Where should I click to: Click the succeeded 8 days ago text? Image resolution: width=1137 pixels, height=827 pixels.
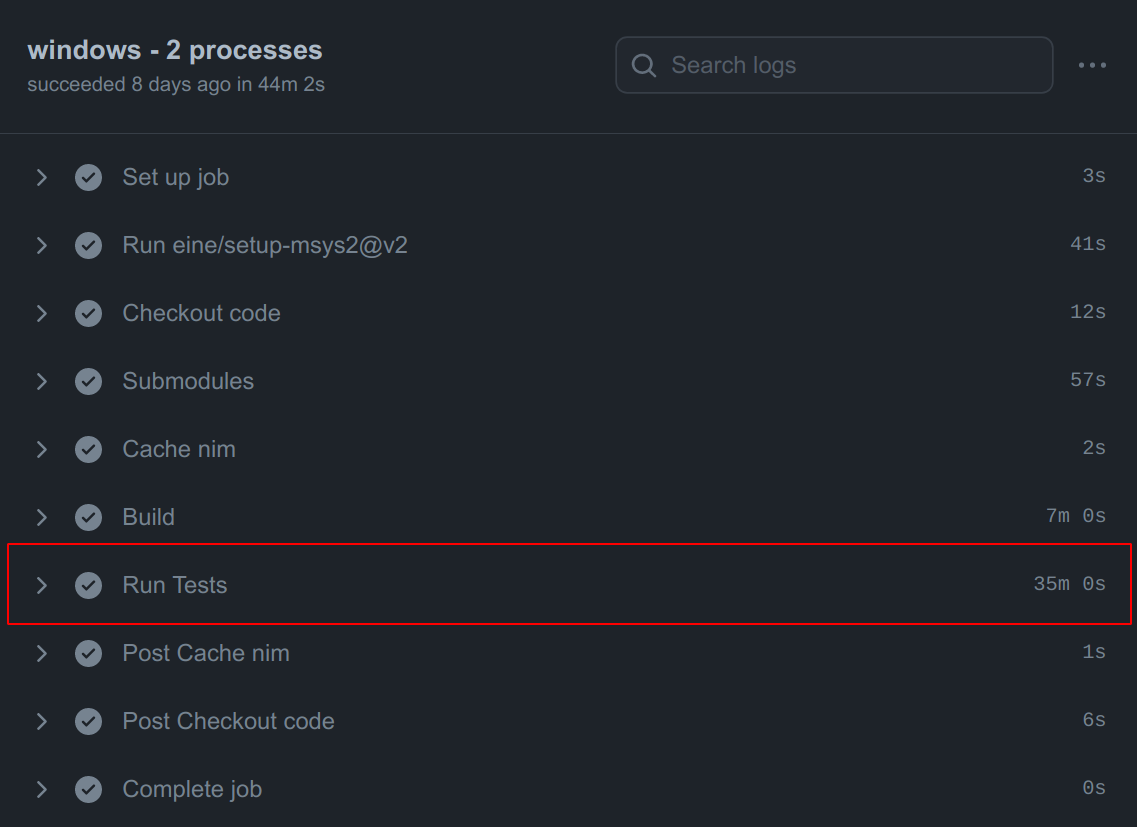click(x=174, y=84)
